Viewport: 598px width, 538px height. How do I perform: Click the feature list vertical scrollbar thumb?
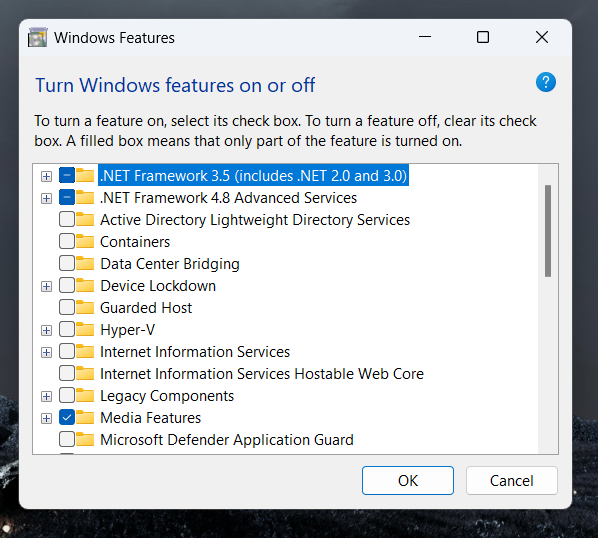coord(548,231)
